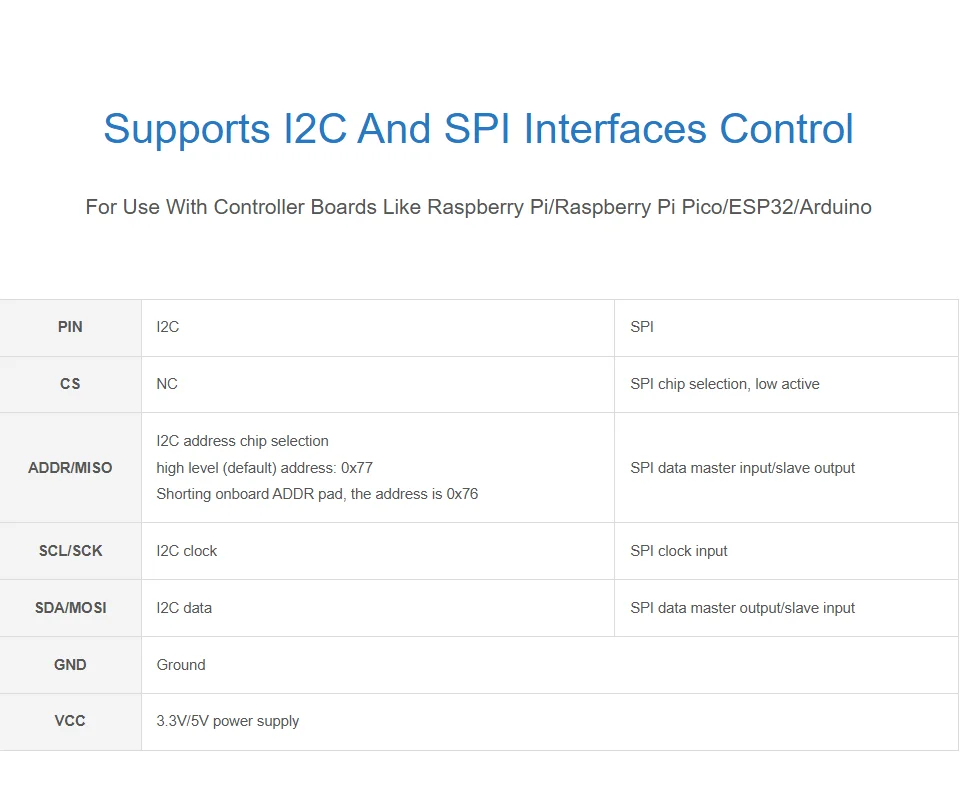Click the 'I2C address chip selection' line

point(242,441)
